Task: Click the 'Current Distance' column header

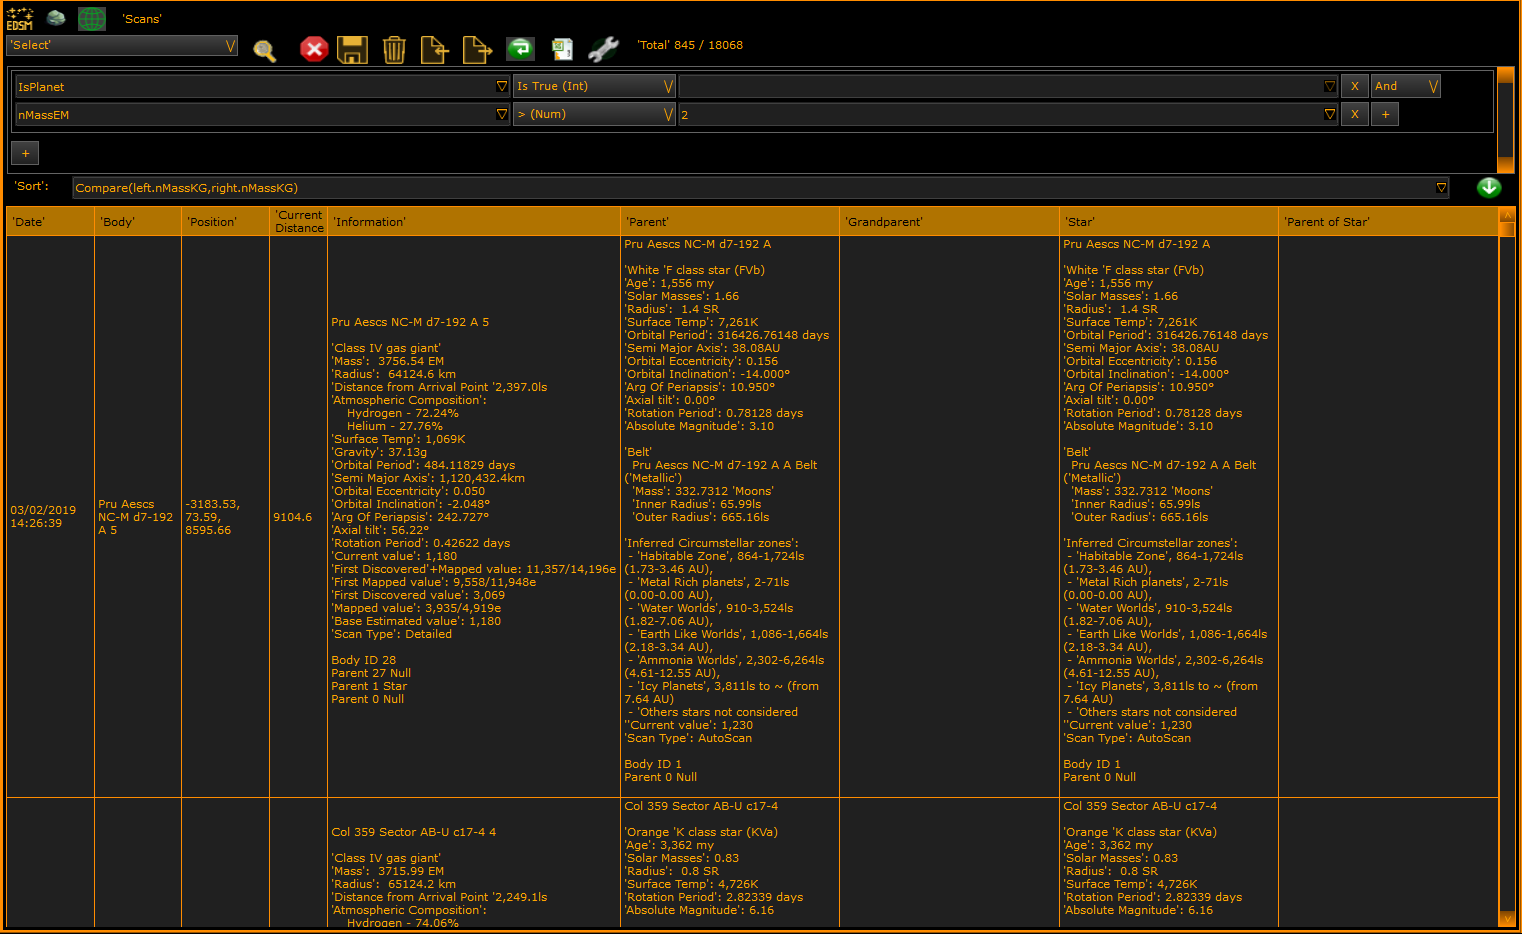Action: click(x=299, y=221)
